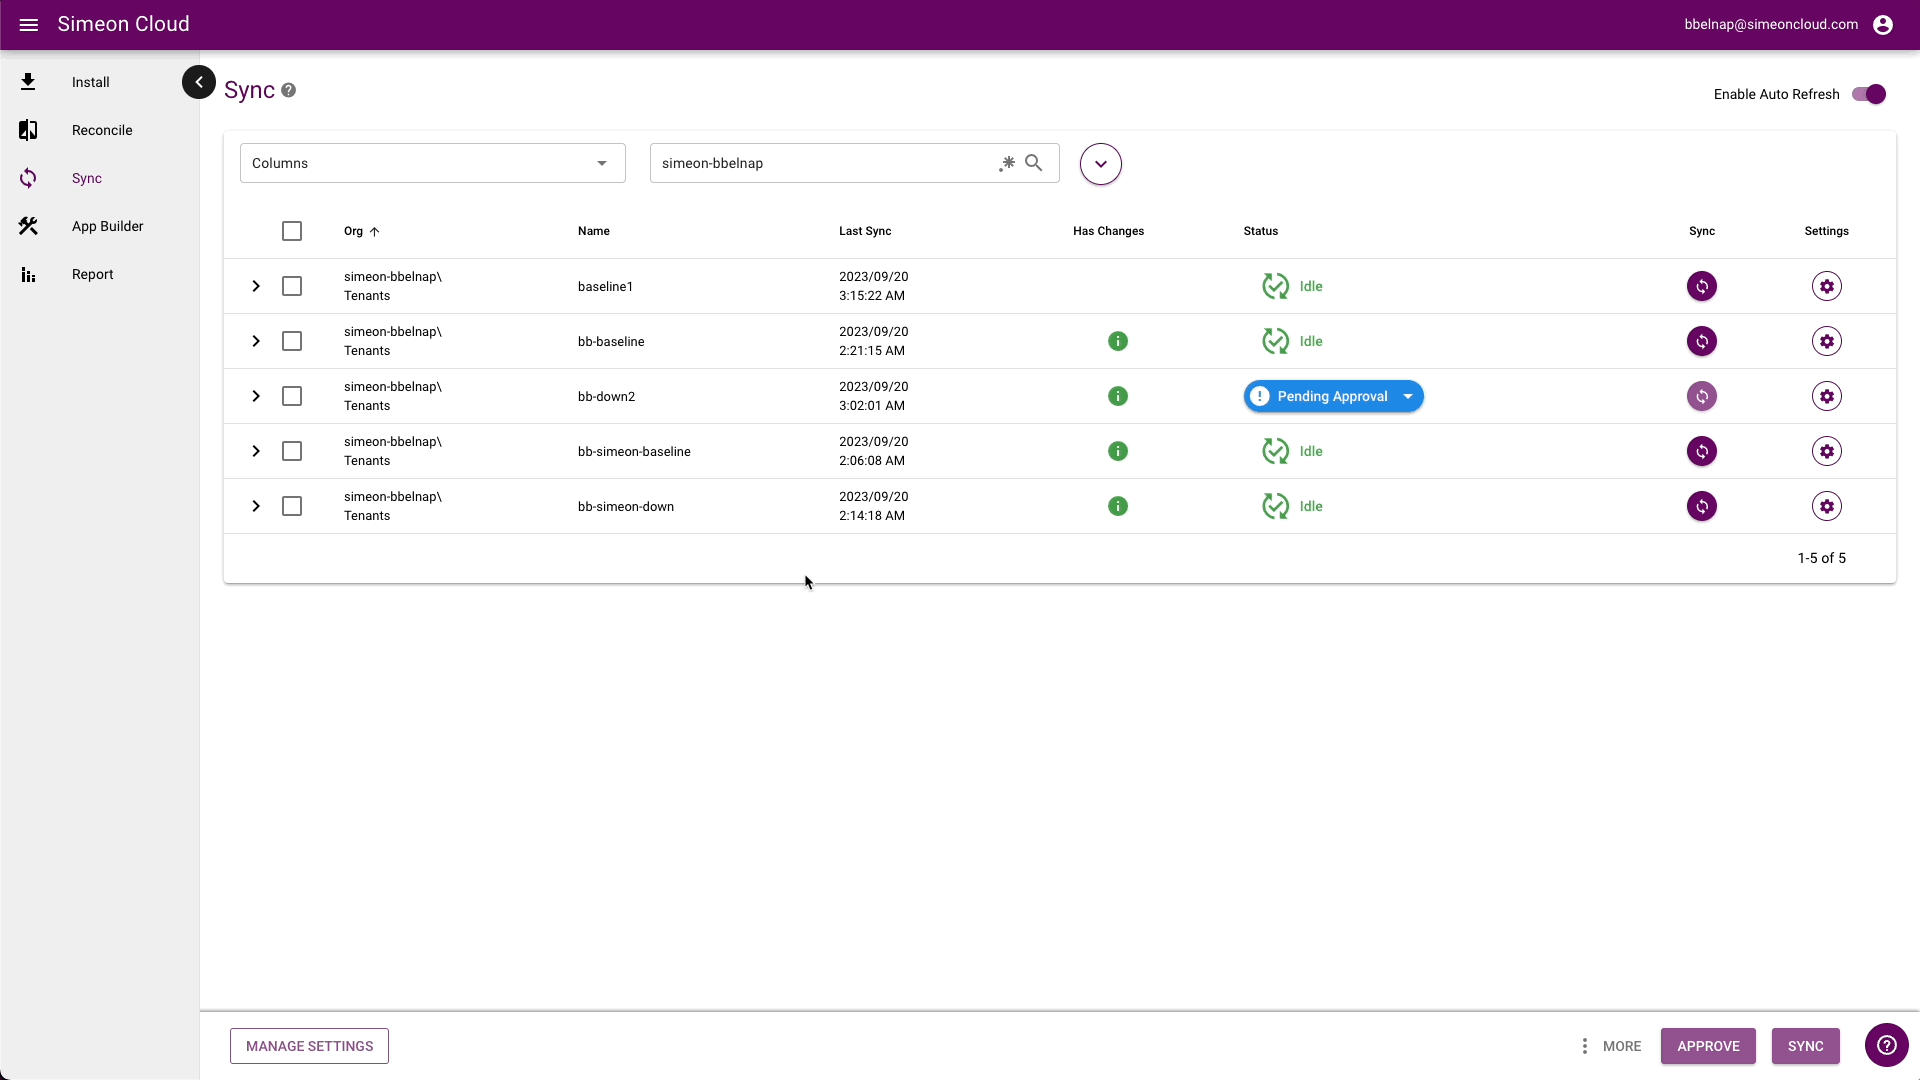Screen dimensions: 1920x1080
Task: Click the APPROVE button
Action: pos(1708,1046)
